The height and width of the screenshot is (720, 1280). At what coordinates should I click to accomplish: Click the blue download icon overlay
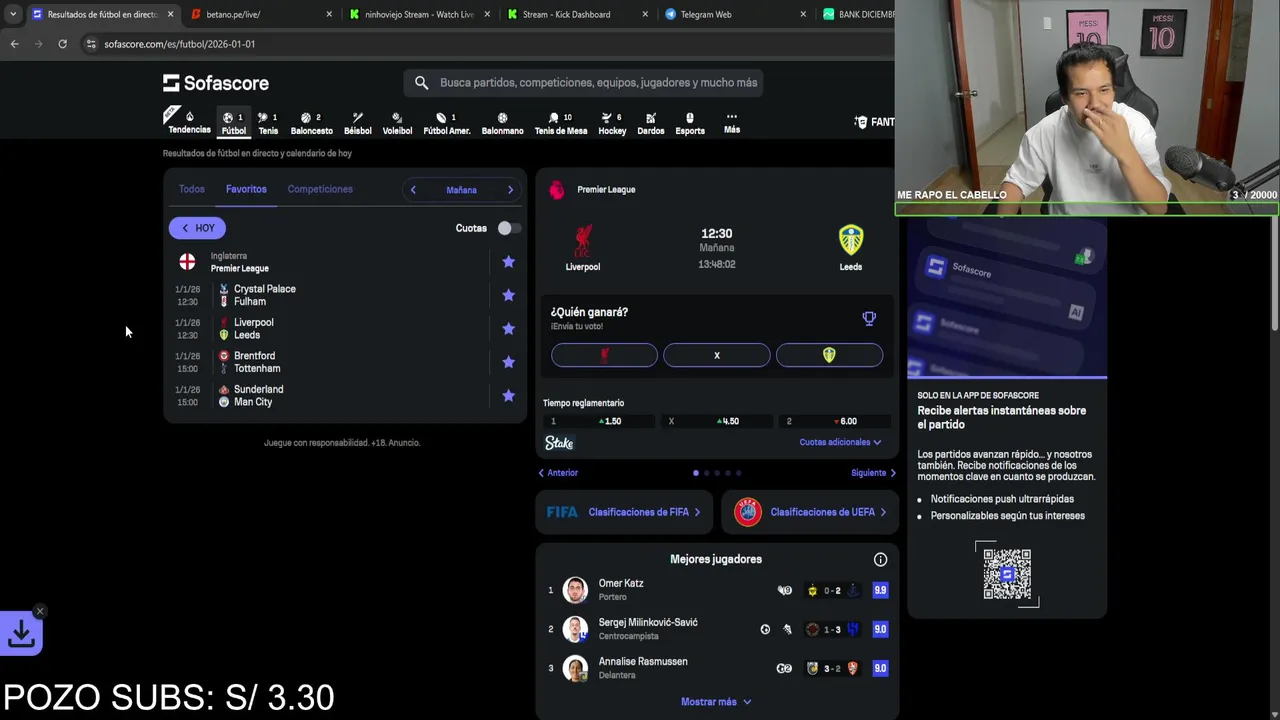pos(21,633)
